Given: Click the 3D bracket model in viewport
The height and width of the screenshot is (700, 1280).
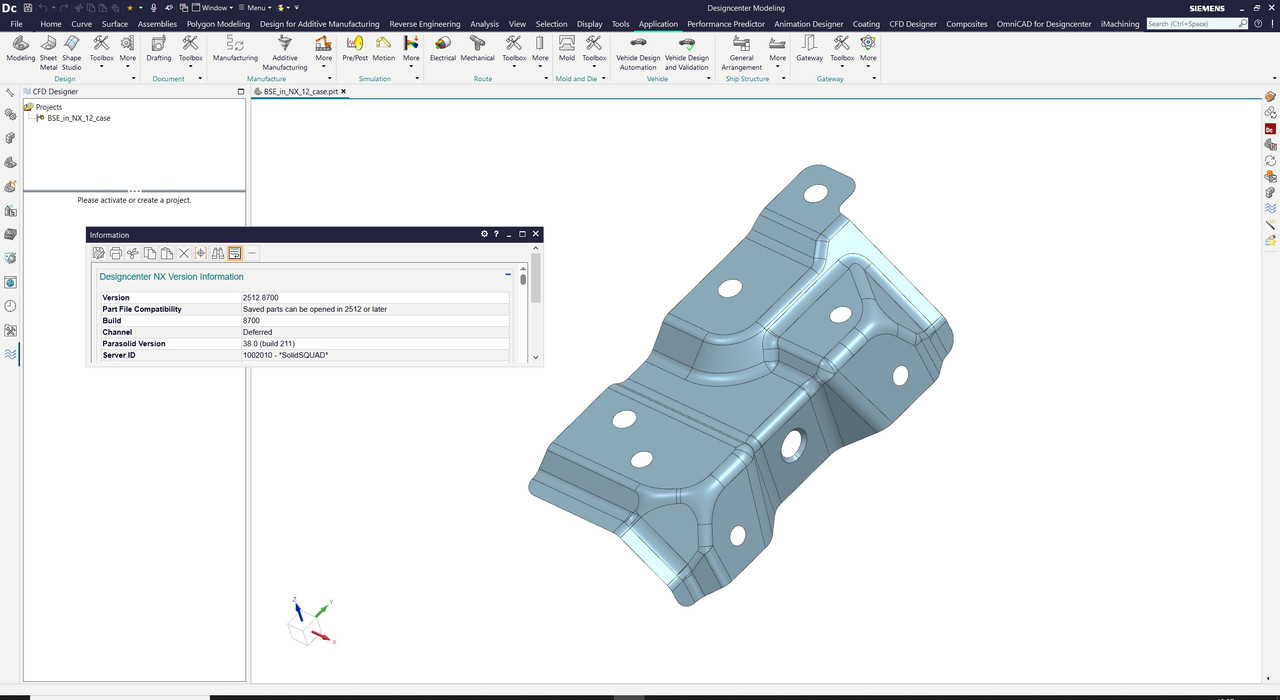Looking at the screenshot, I should coord(741,385).
